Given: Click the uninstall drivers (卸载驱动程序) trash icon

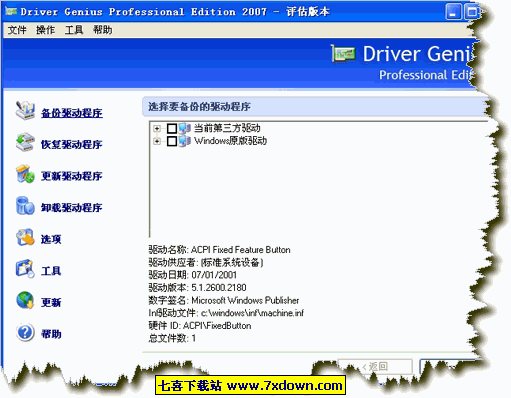Looking at the screenshot, I should pos(25,206).
